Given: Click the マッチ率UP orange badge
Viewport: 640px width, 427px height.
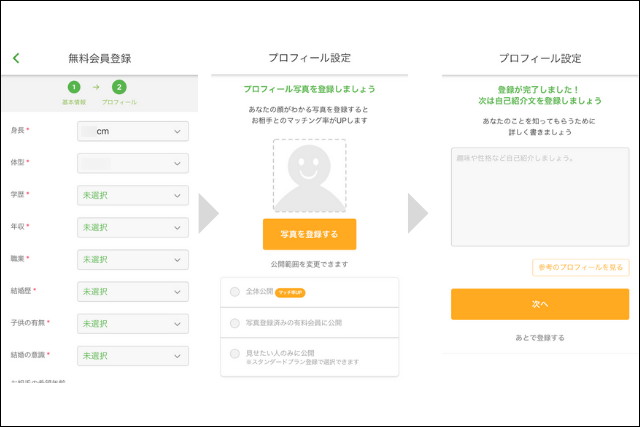Looking at the screenshot, I should click(290, 292).
